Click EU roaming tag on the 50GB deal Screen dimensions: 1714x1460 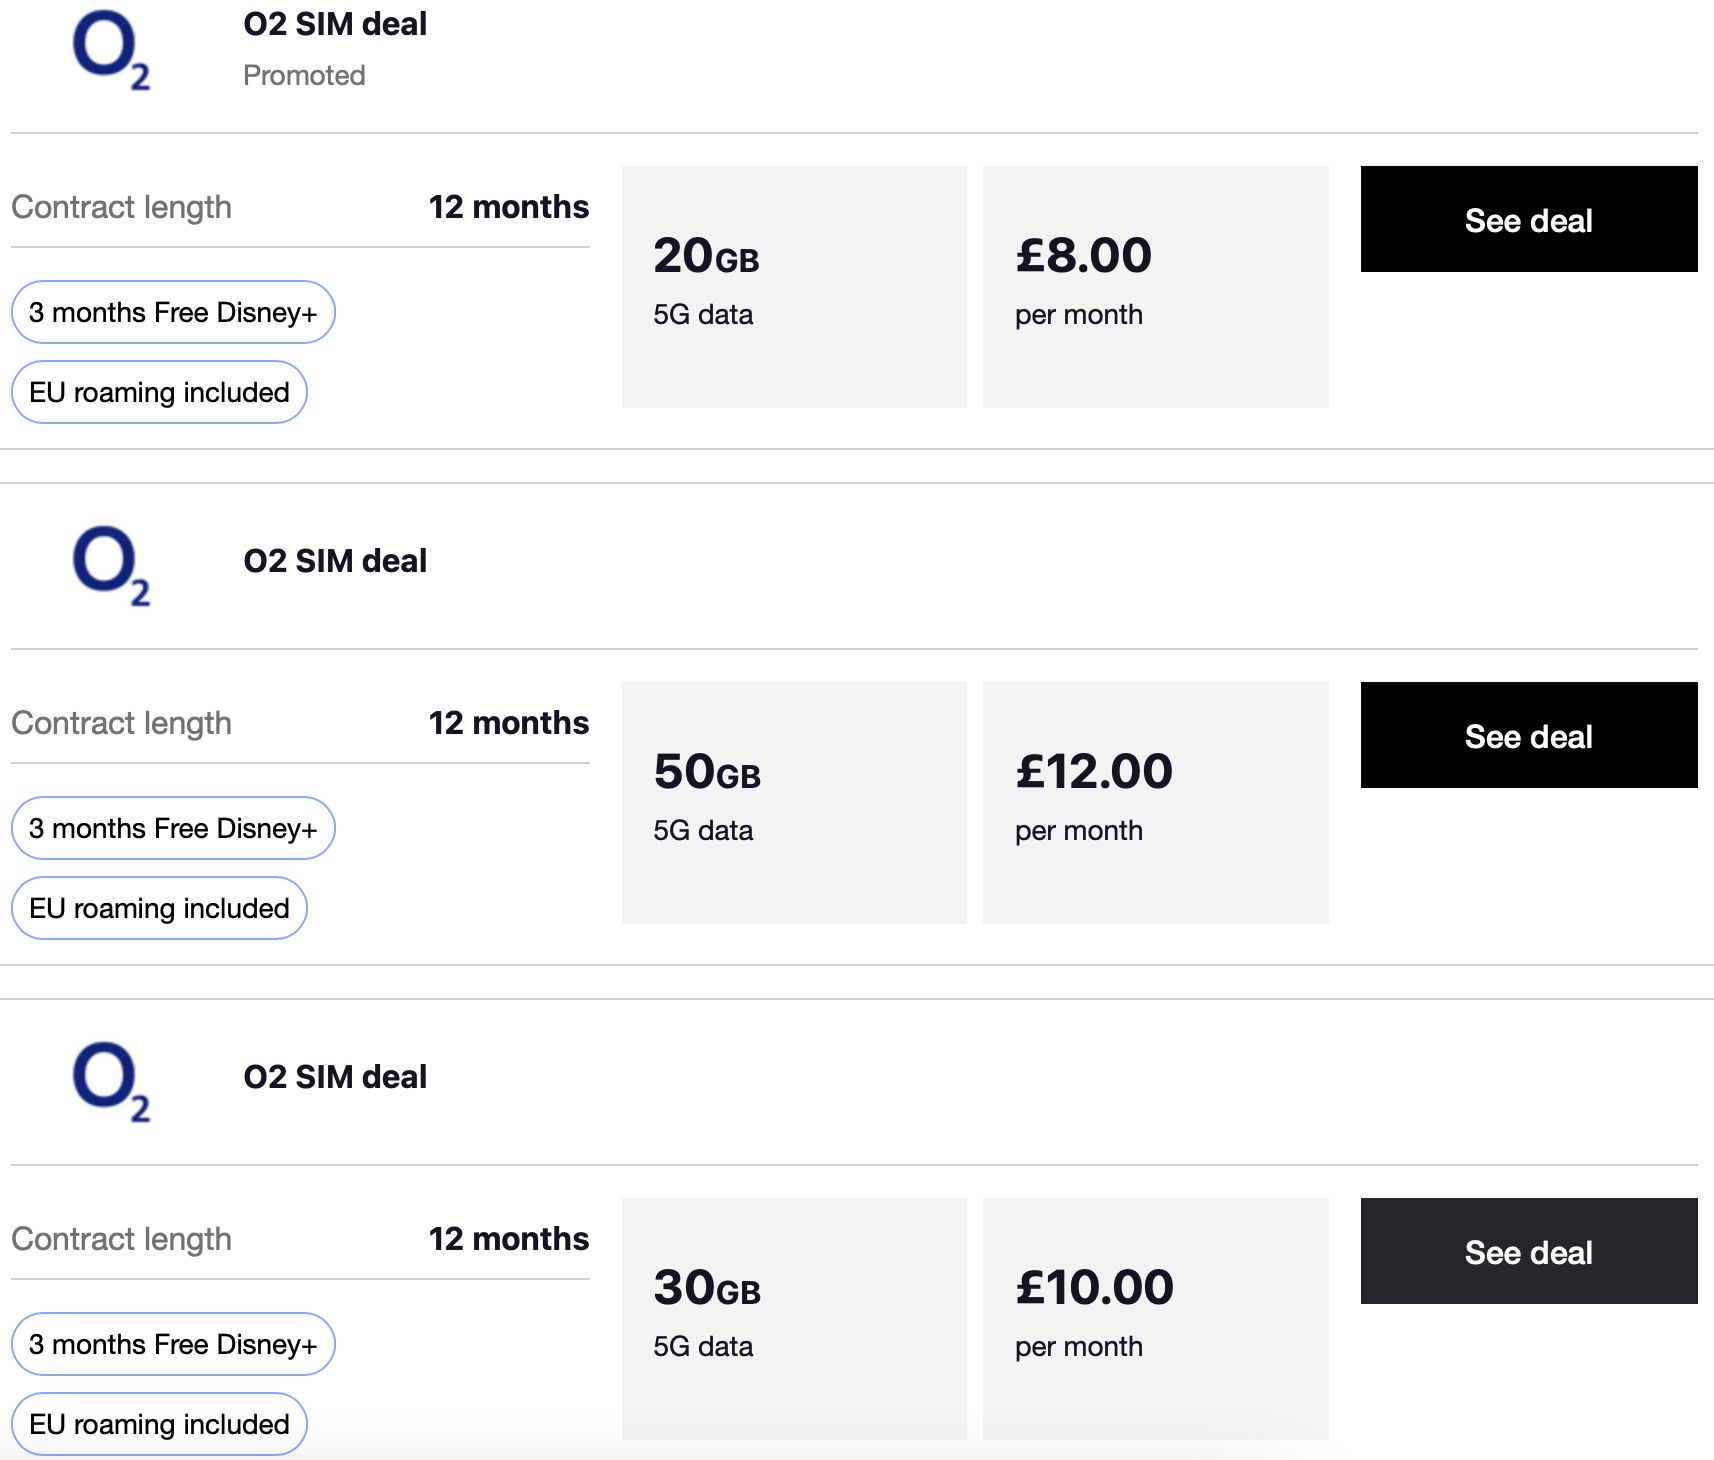point(159,908)
